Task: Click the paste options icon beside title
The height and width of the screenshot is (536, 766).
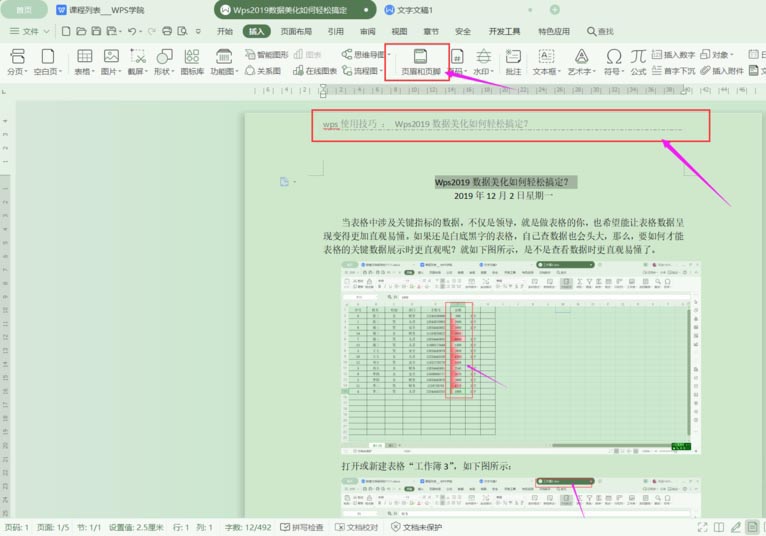Action: (286, 182)
